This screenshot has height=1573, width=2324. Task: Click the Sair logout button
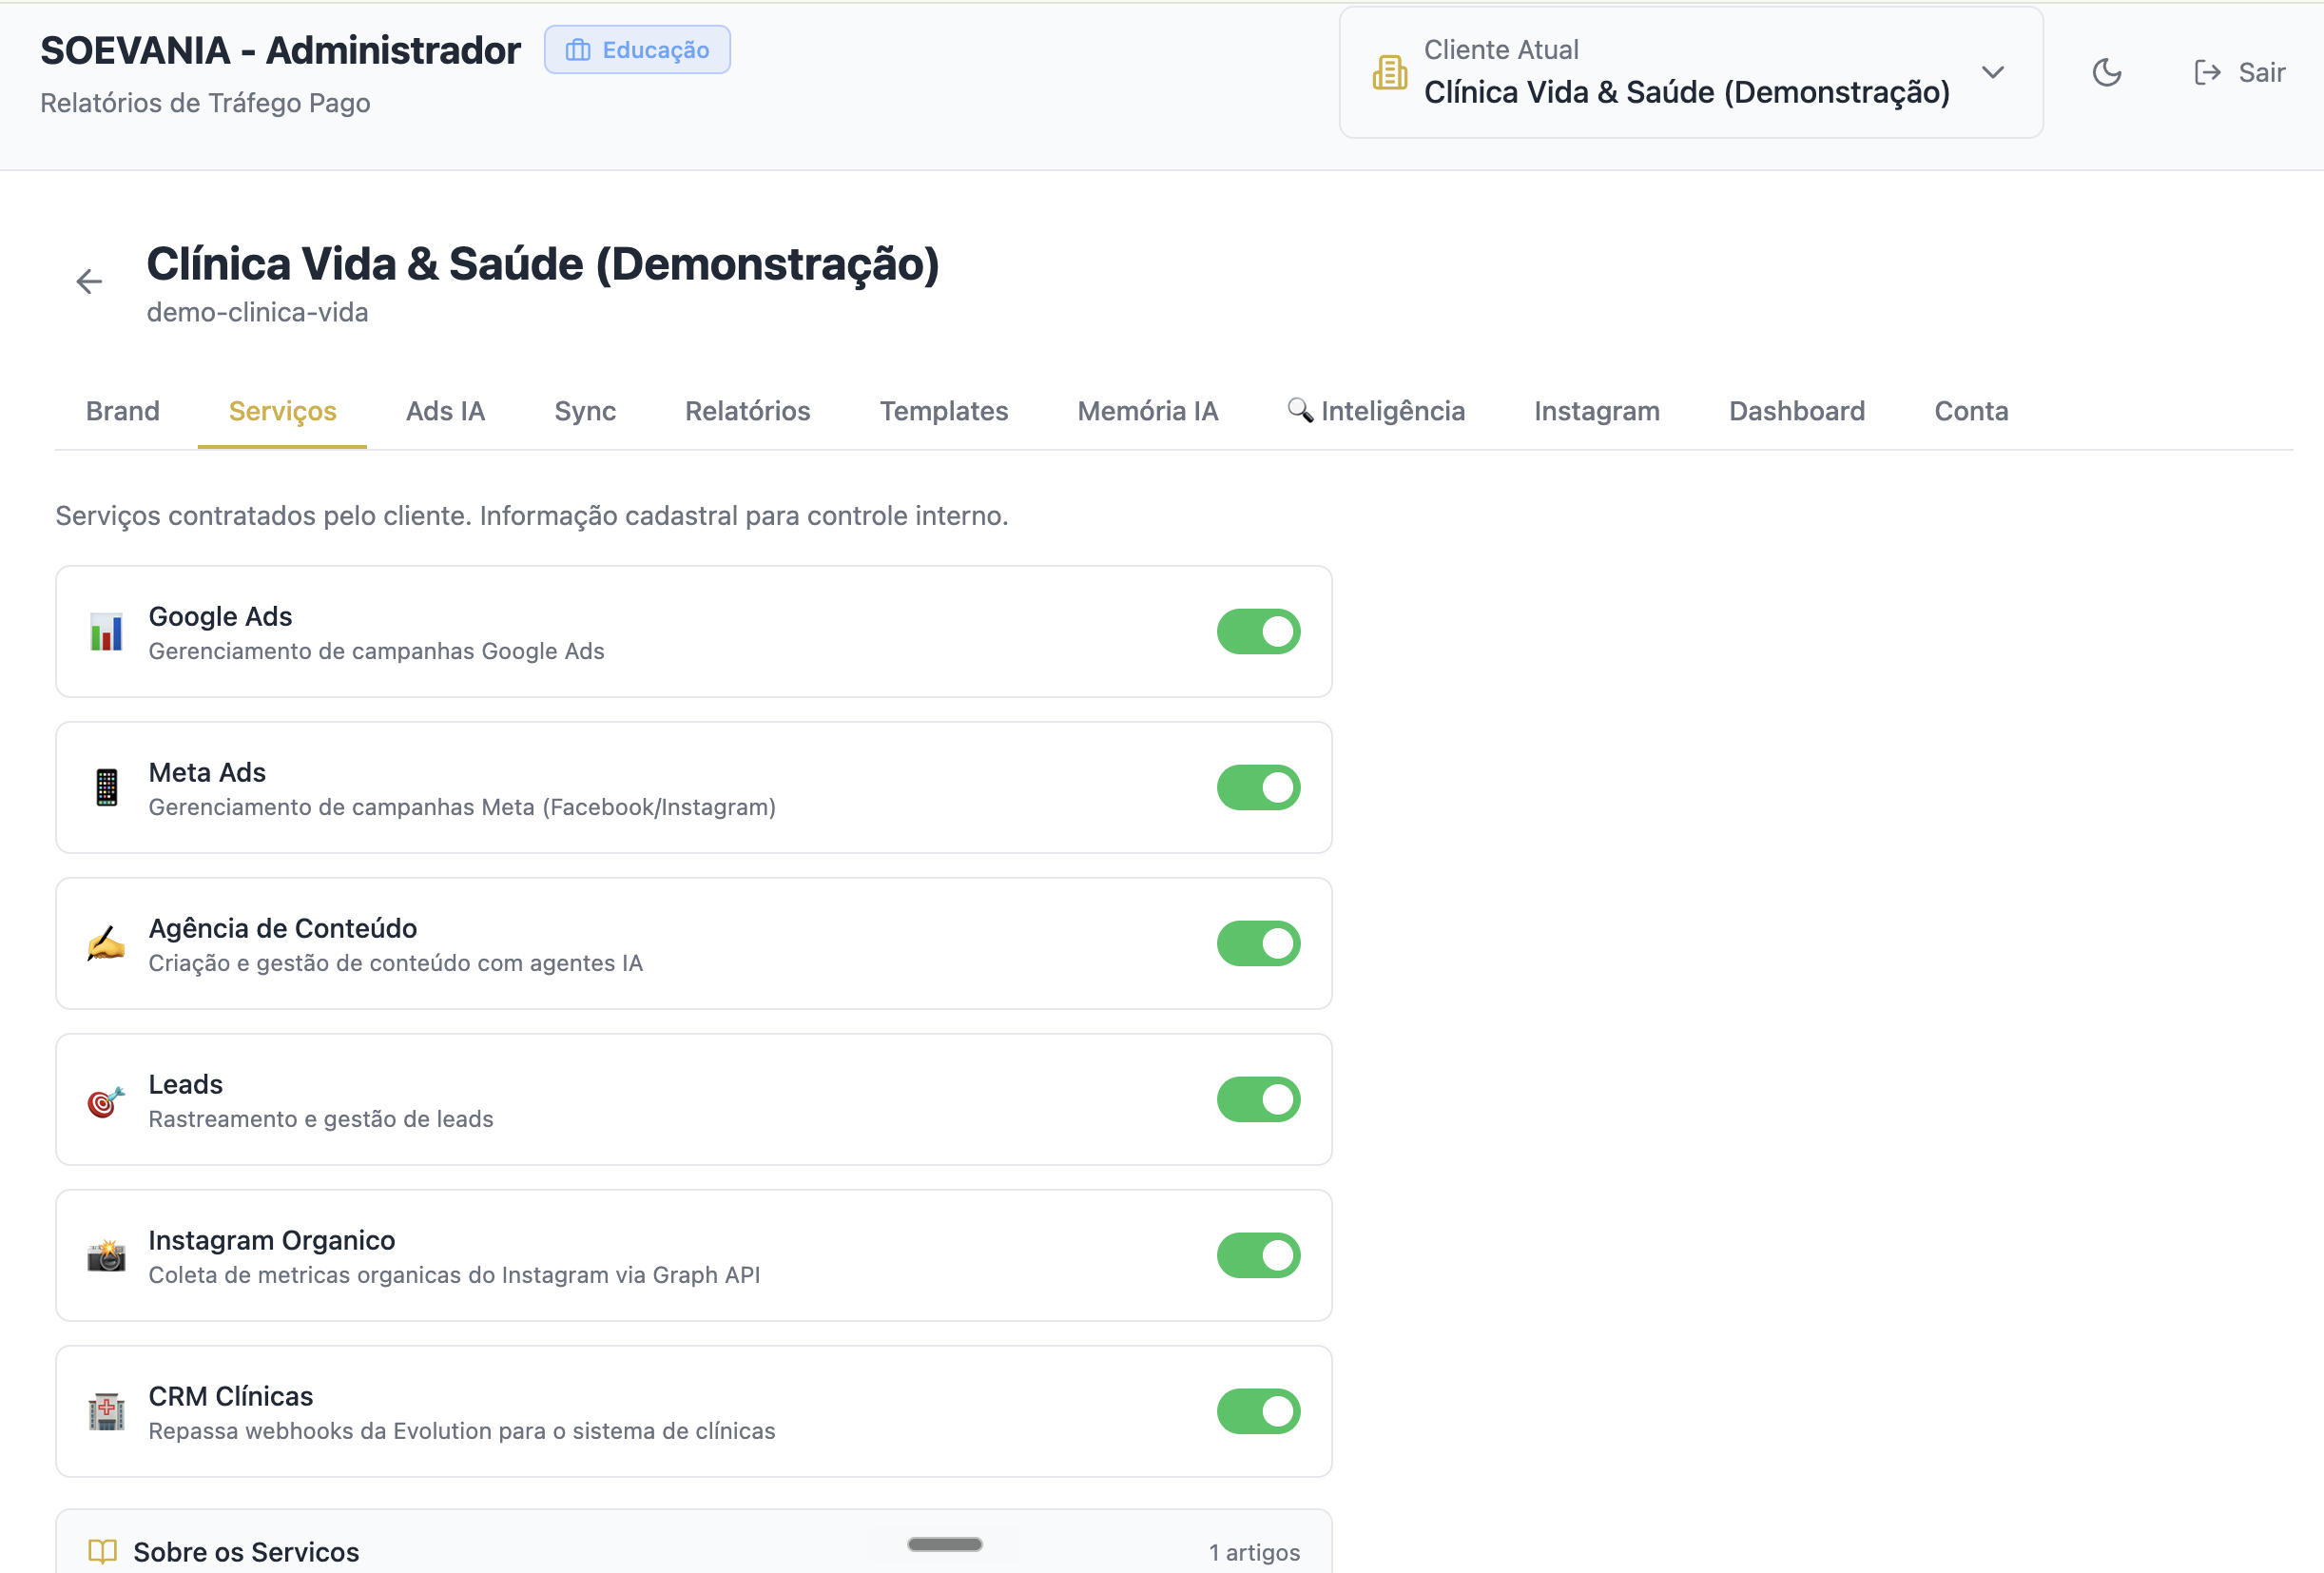(x=2239, y=73)
